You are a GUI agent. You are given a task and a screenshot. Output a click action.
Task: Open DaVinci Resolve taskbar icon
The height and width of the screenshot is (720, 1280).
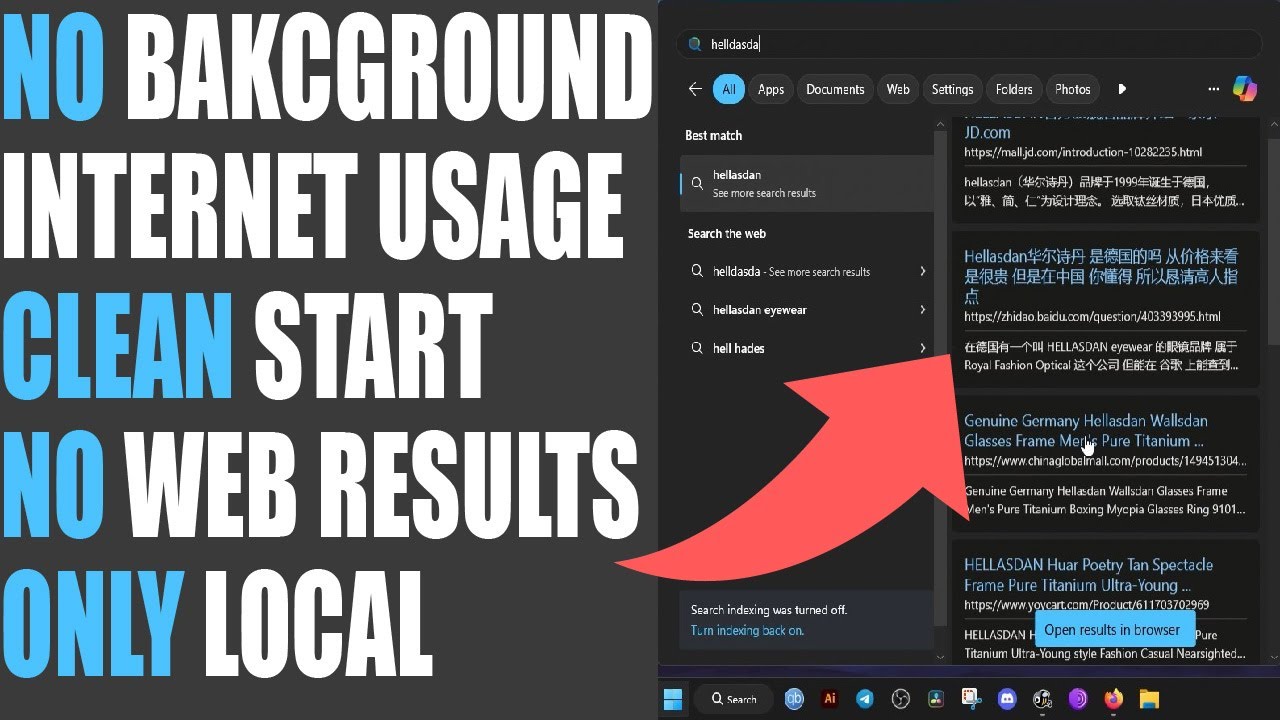point(936,699)
